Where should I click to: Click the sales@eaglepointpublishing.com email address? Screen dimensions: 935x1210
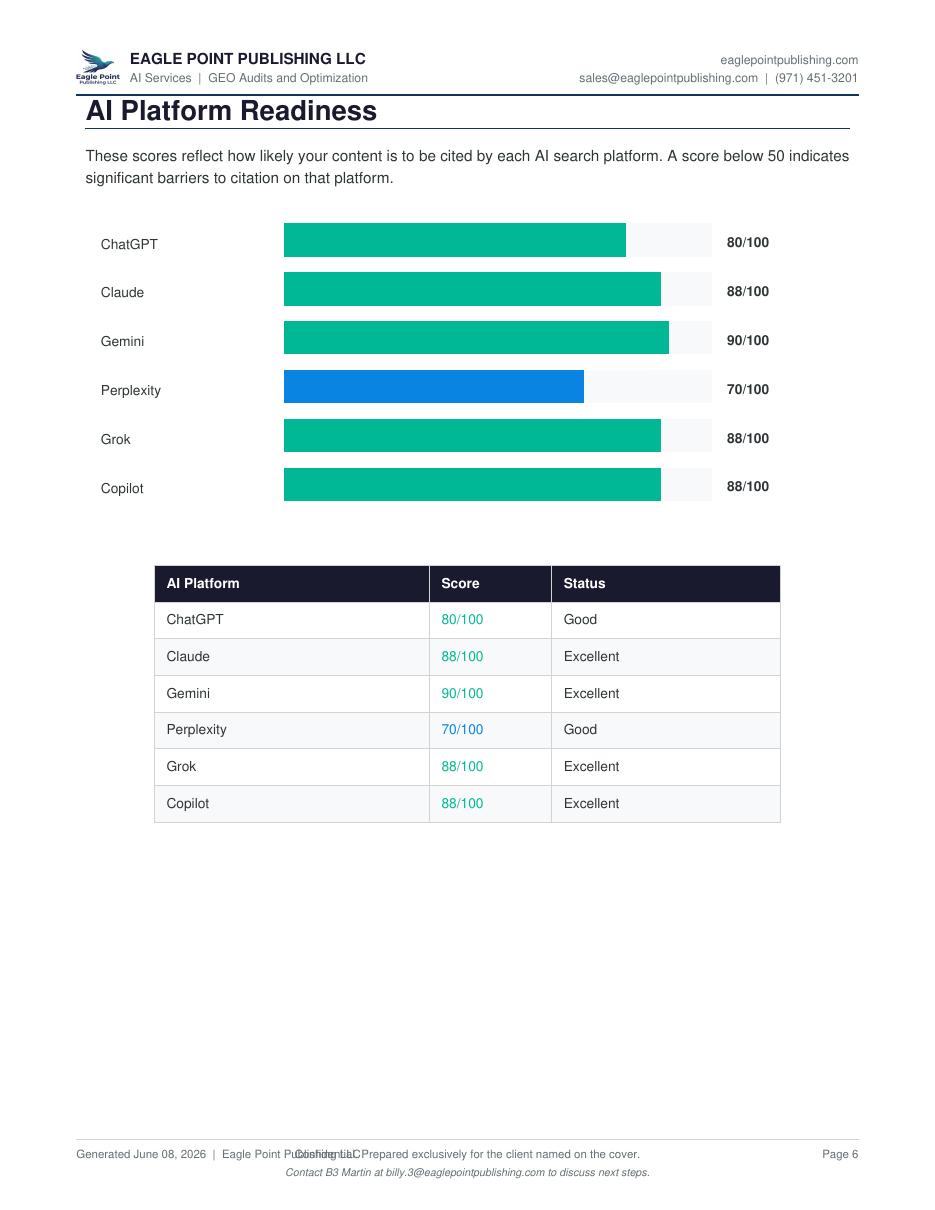[x=668, y=78]
